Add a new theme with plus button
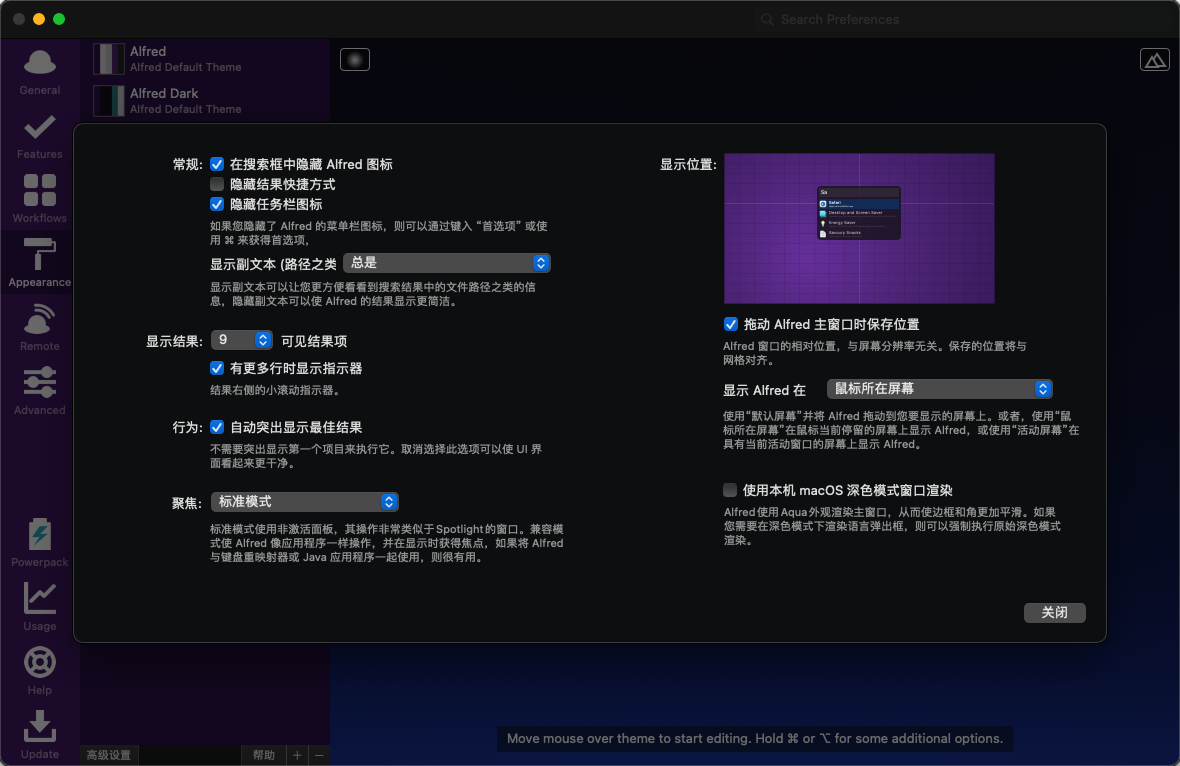This screenshot has width=1180, height=766. click(297, 755)
